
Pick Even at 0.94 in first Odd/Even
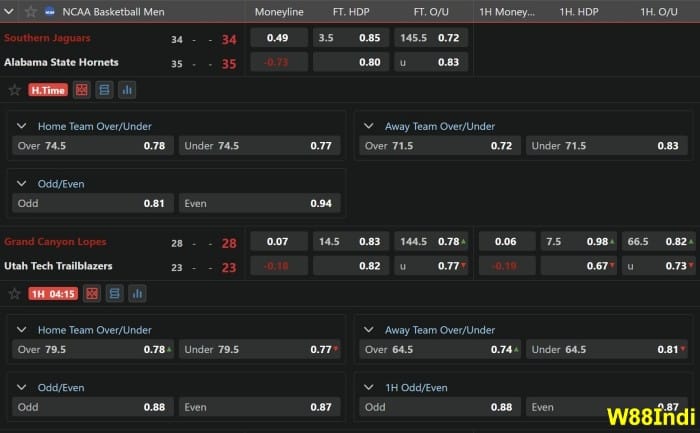[260, 203]
